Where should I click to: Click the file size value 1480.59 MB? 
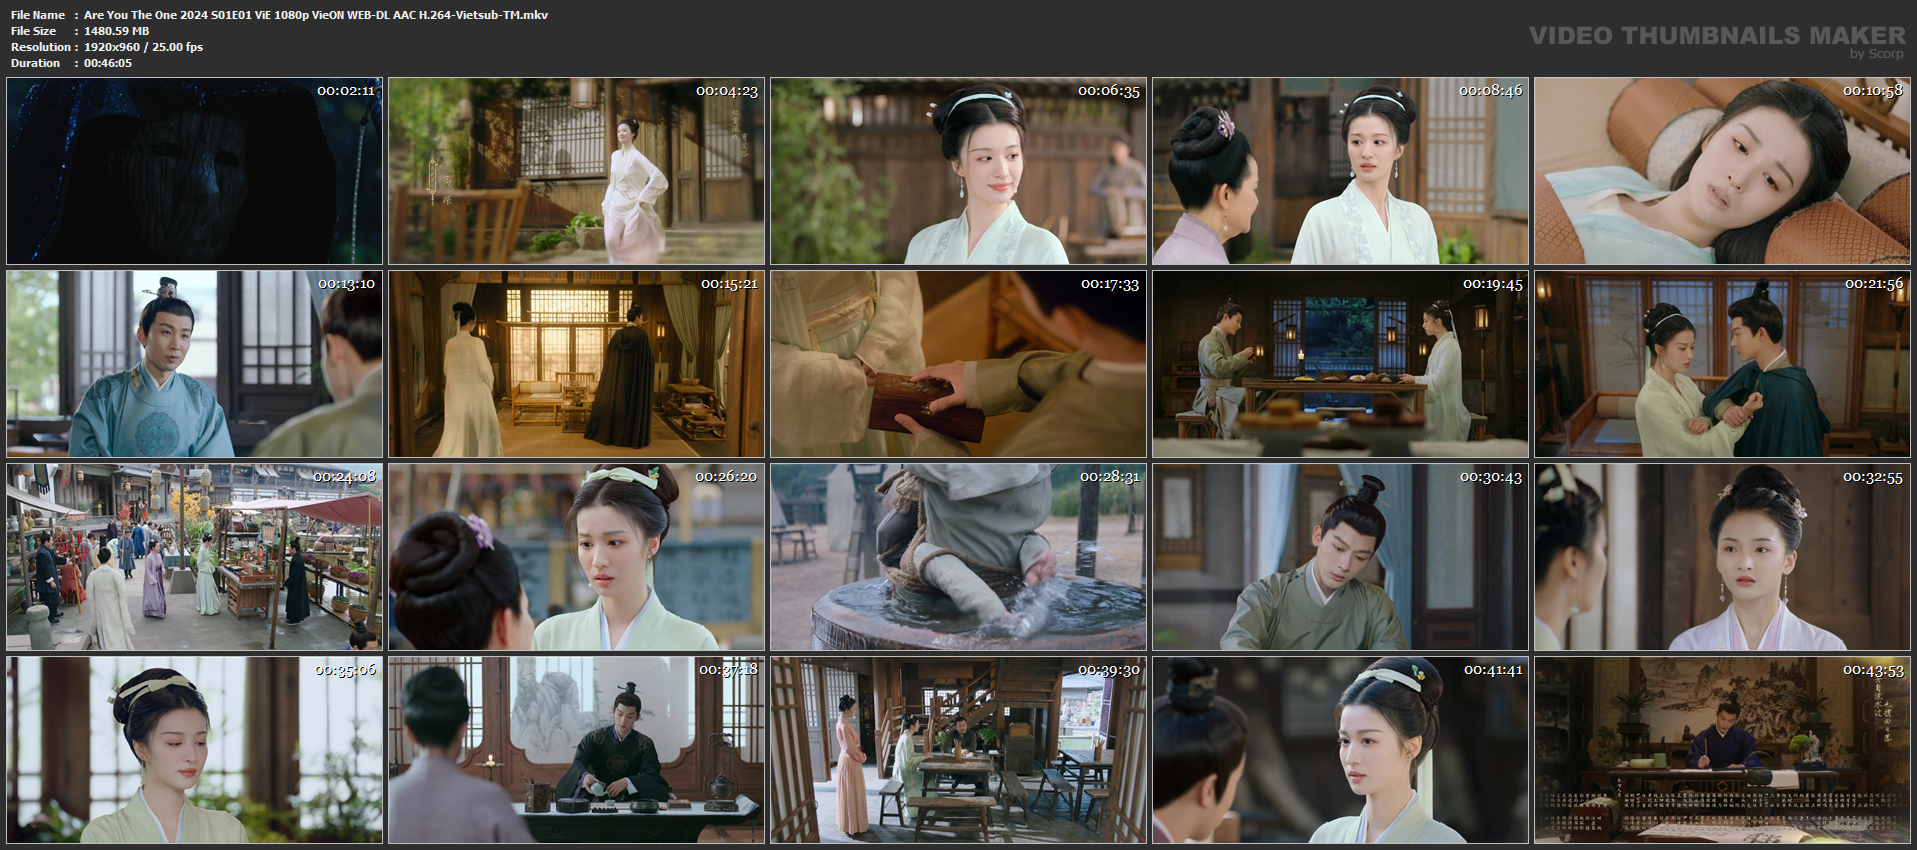(x=116, y=31)
